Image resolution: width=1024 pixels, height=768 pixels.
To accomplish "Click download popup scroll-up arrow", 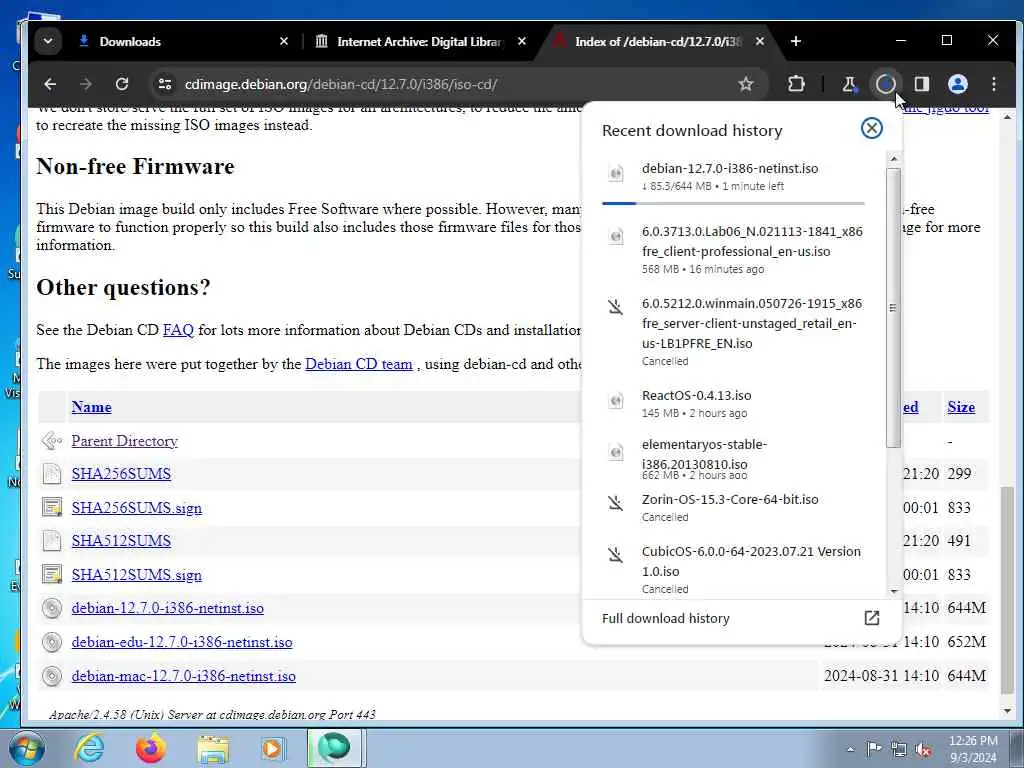I will click(x=893, y=159).
